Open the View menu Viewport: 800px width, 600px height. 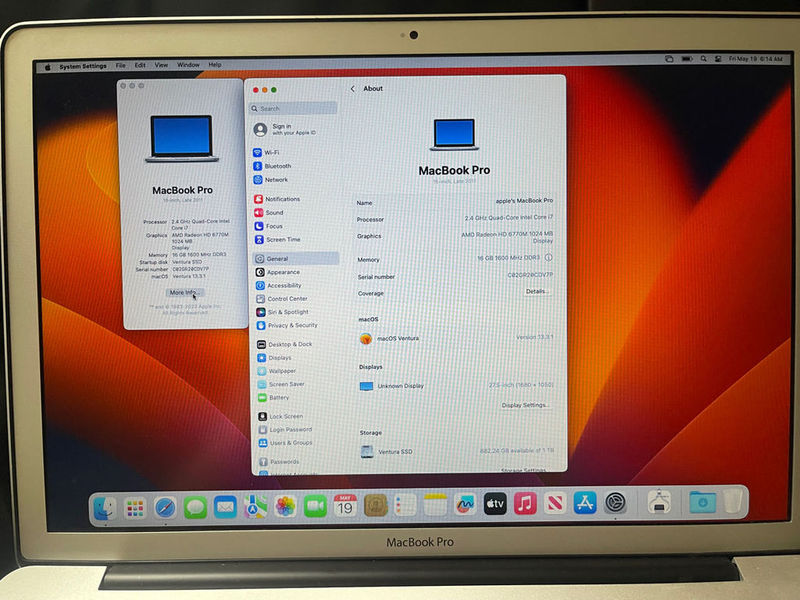pyautogui.click(x=161, y=65)
